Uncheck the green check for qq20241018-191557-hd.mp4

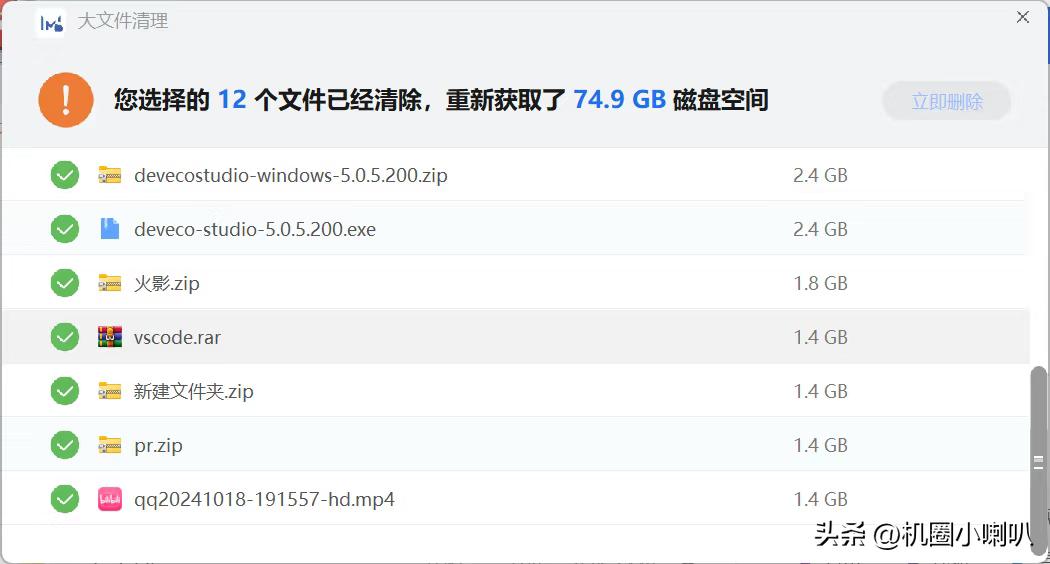pyautogui.click(x=65, y=499)
